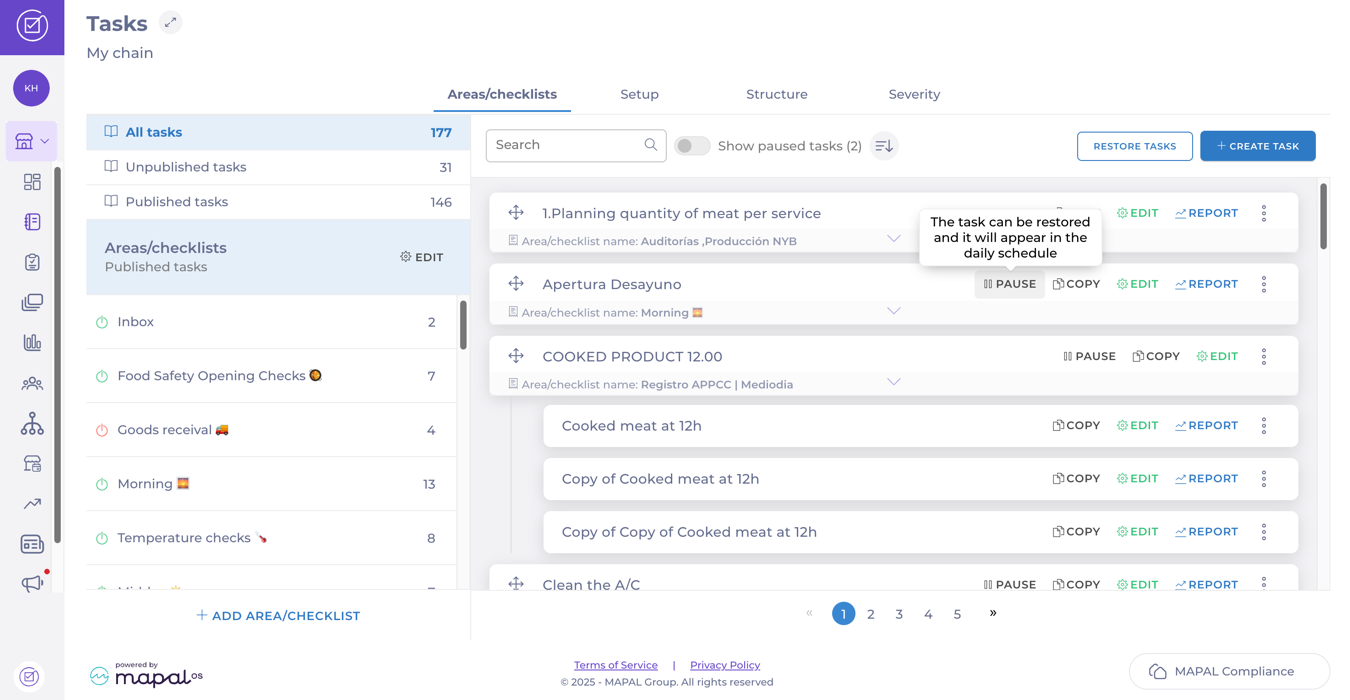Click CREATE TASK button
Viewport: 1350px width, 700px height.
tap(1258, 146)
